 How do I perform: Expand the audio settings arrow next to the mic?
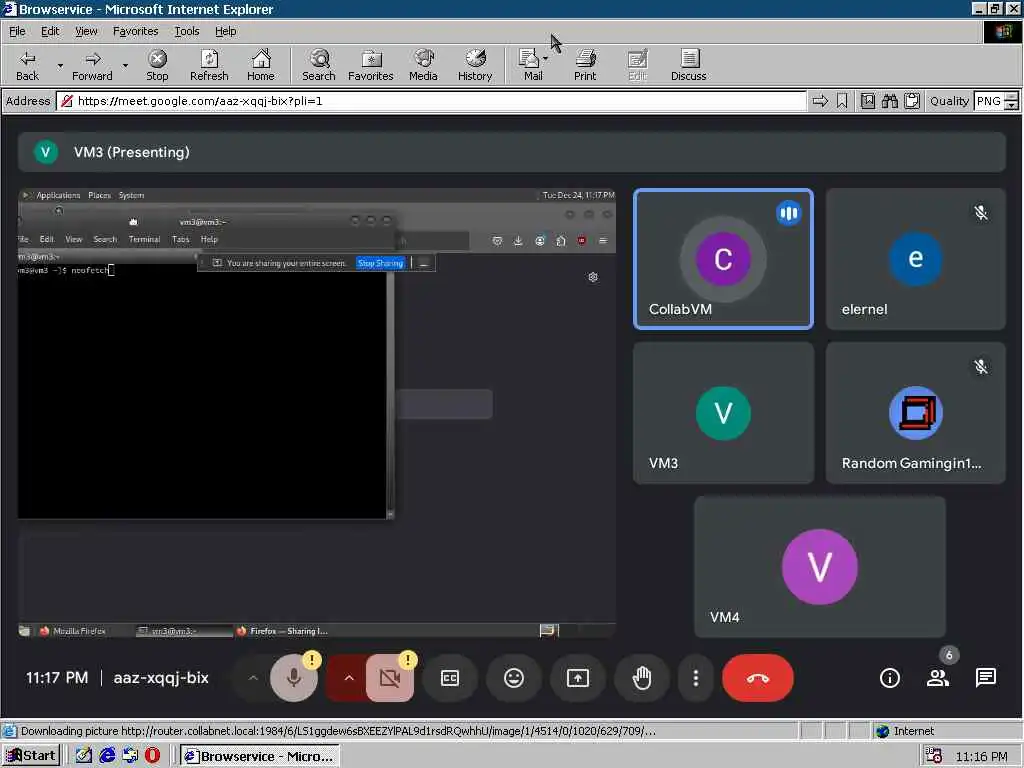[253, 678]
